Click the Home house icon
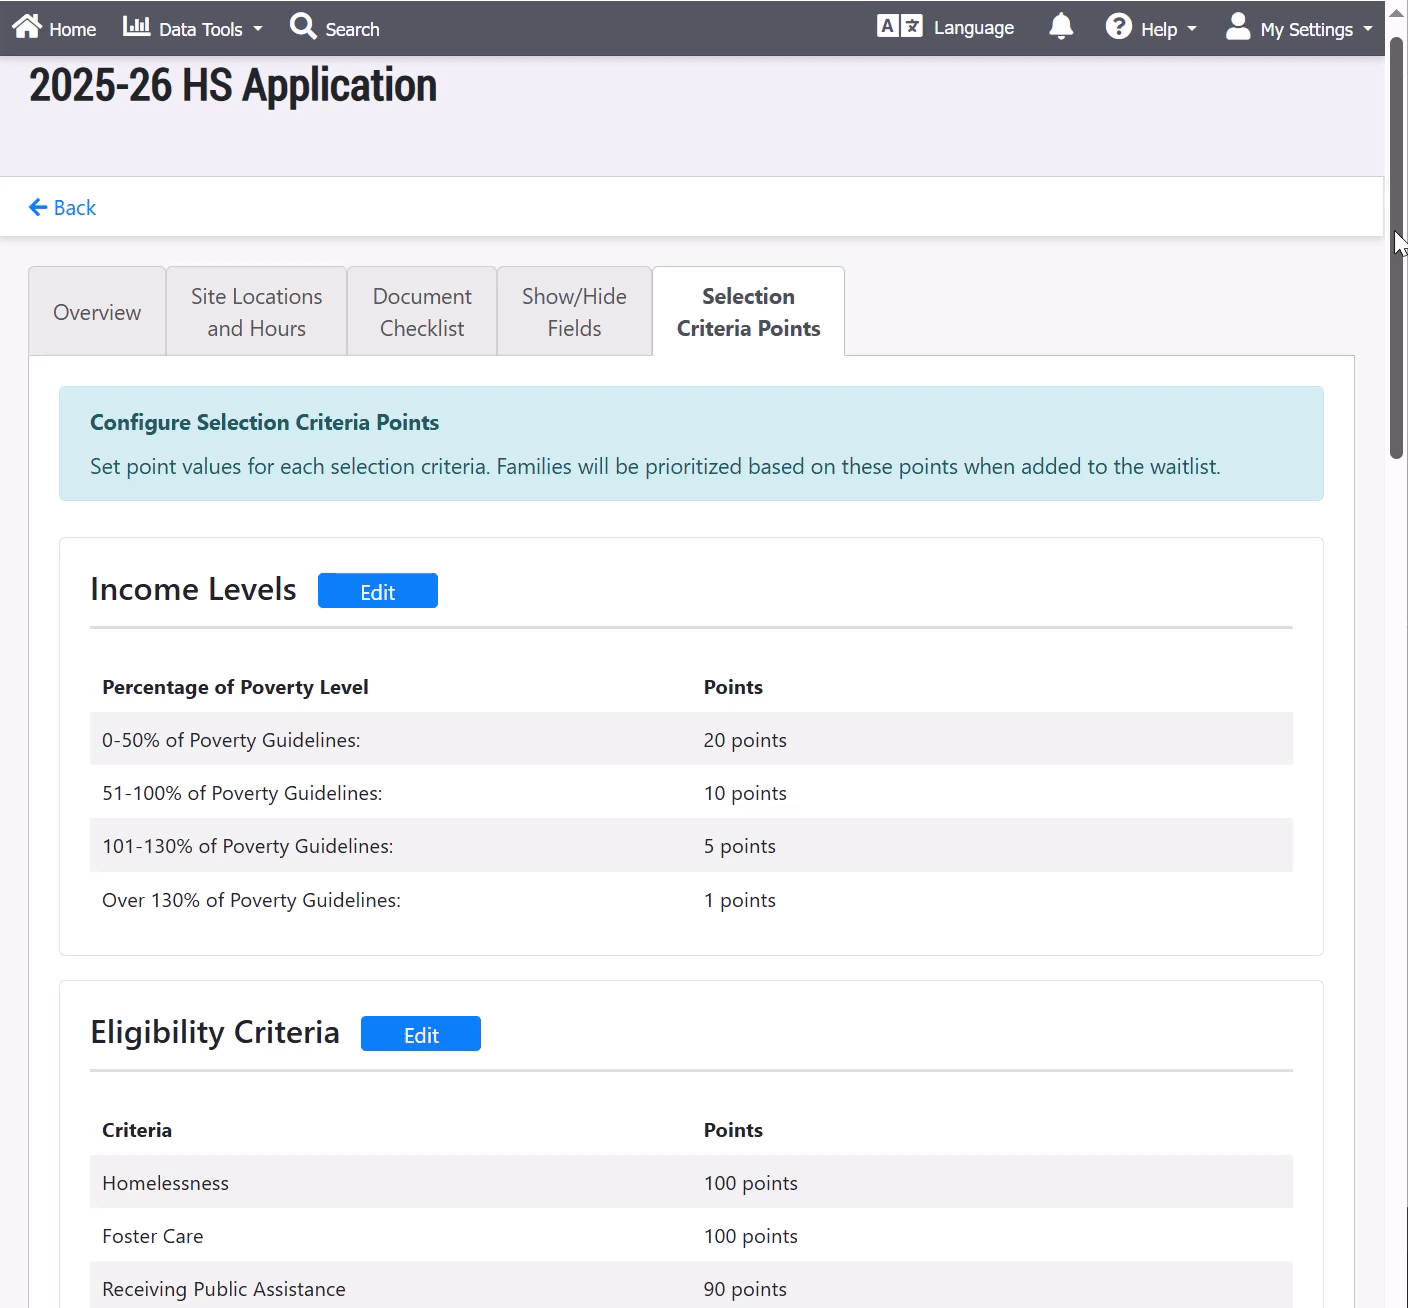The image size is (1408, 1308). click(27, 26)
